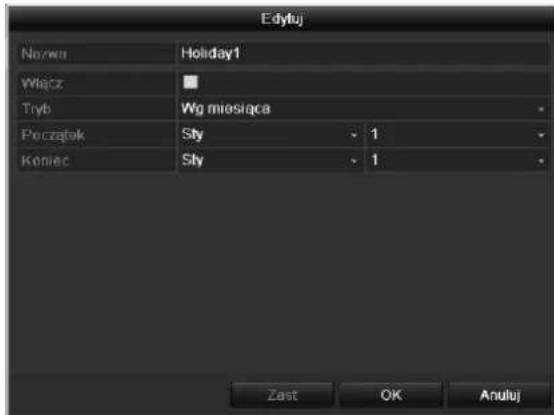
Task: Click the Nazwa field label
Action: (x=44, y=54)
